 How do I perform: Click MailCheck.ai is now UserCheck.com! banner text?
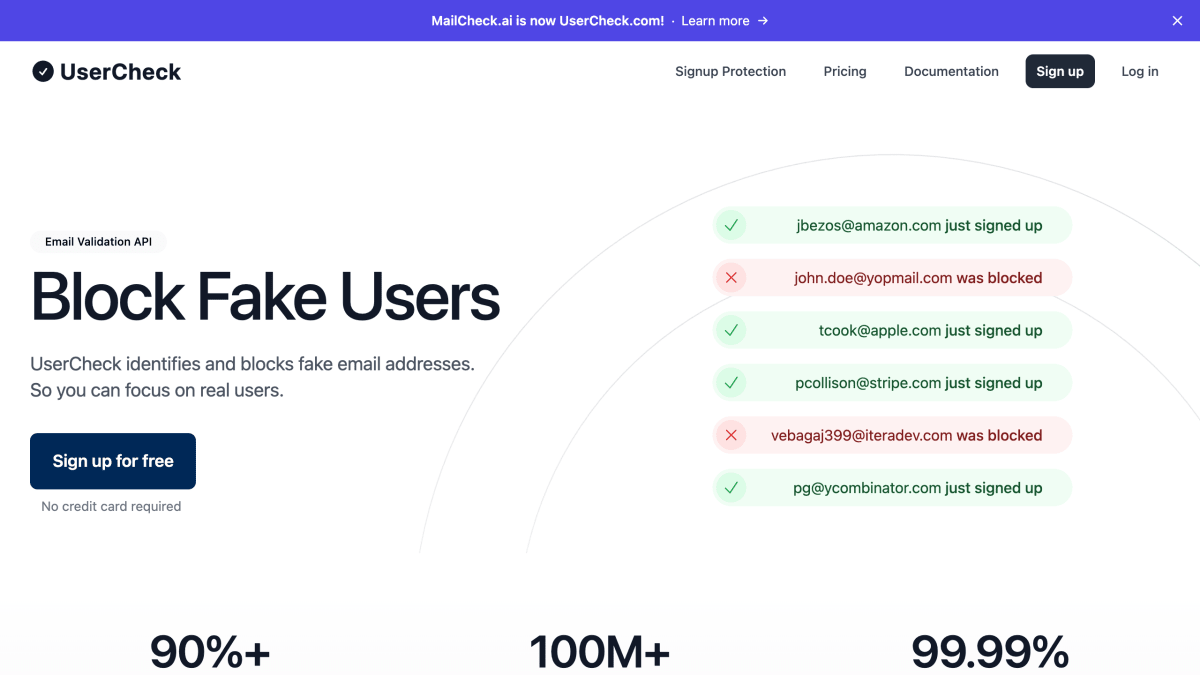pos(548,21)
